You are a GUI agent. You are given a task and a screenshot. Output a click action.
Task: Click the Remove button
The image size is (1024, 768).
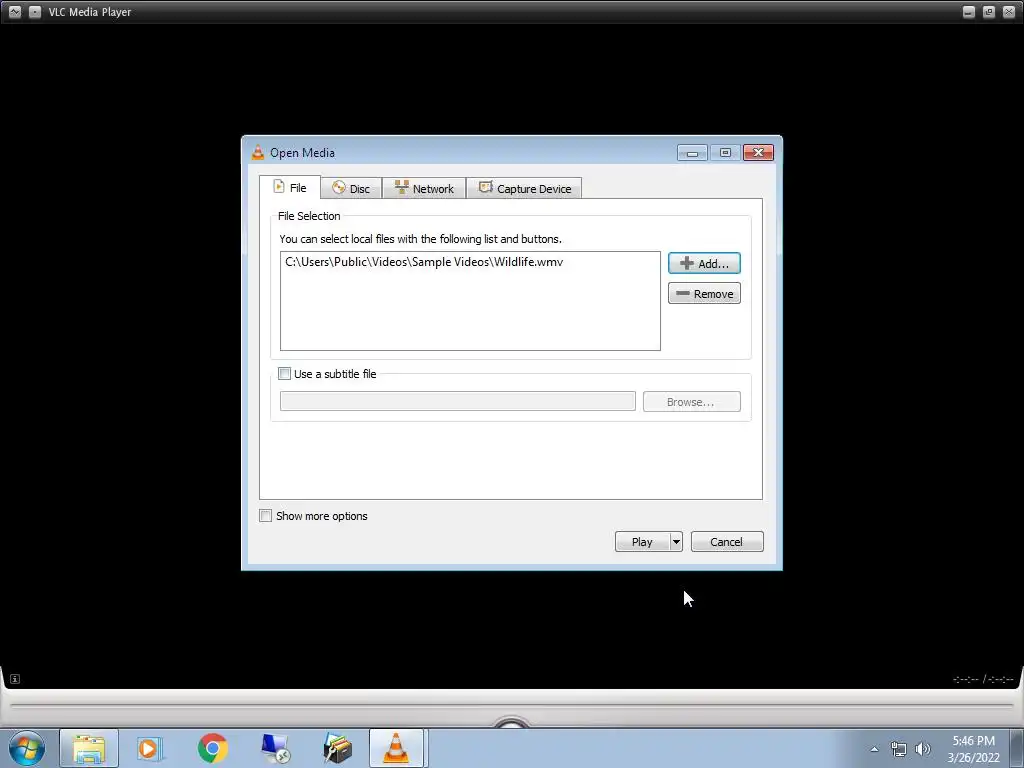pos(704,293)
